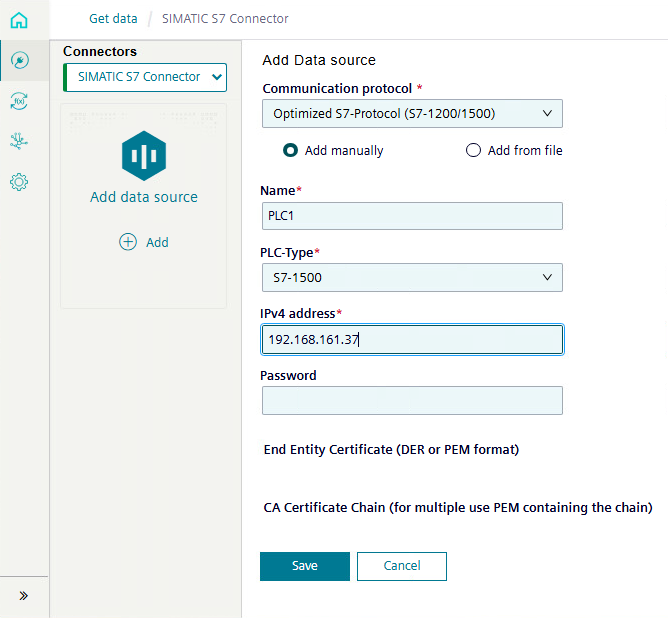Open the PLC-Type S7-1500 dropdown
The height and width of the screenshot is (618, 668).
412,278
